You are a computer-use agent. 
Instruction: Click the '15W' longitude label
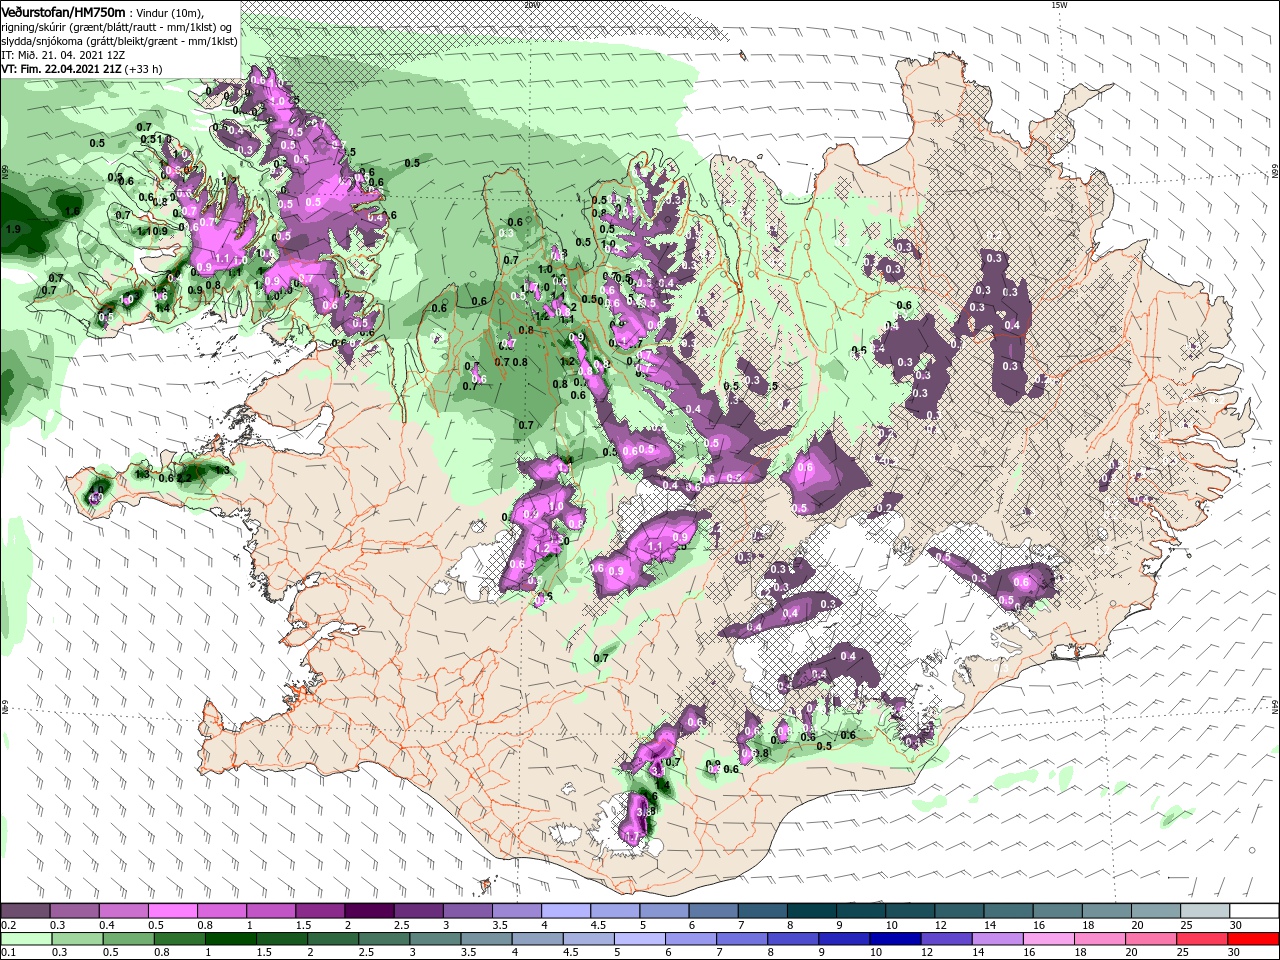1058,4
